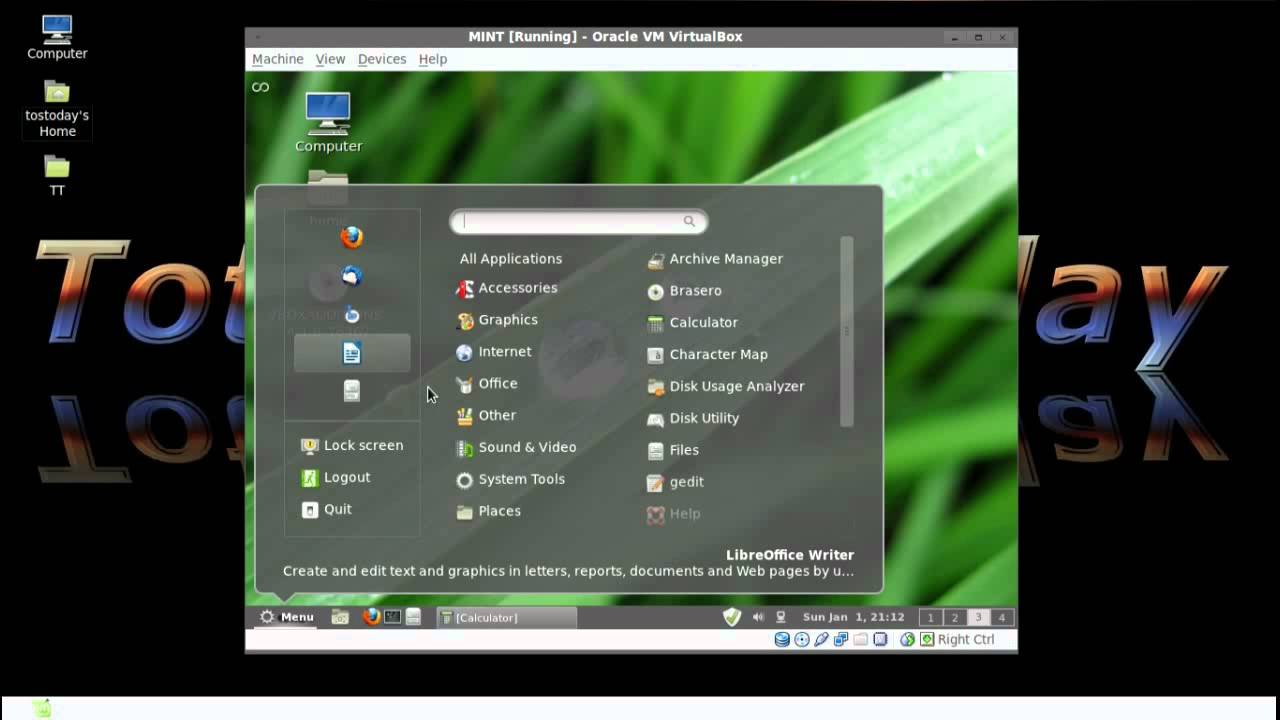Click the Logout button
This screenshot has height=720, width=1280.
click(x=336, y=478)
